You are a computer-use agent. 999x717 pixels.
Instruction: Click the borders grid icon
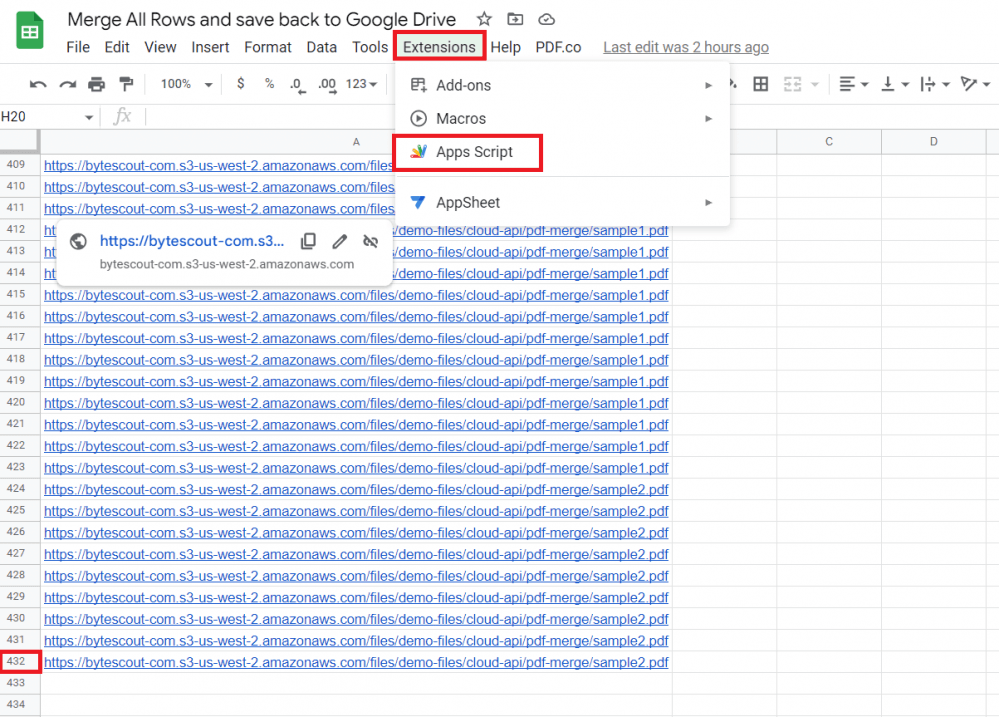pyautogui.click(x=760, y=84)
